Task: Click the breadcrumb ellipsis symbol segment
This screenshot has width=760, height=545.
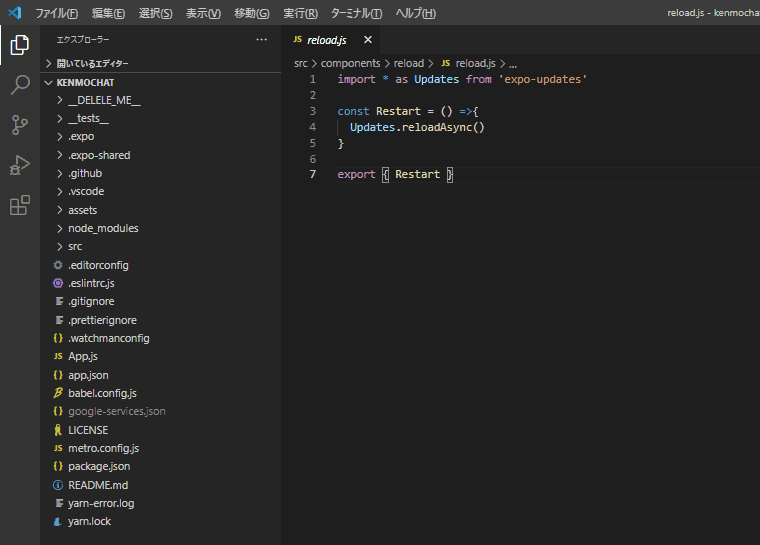Action: 513,64
